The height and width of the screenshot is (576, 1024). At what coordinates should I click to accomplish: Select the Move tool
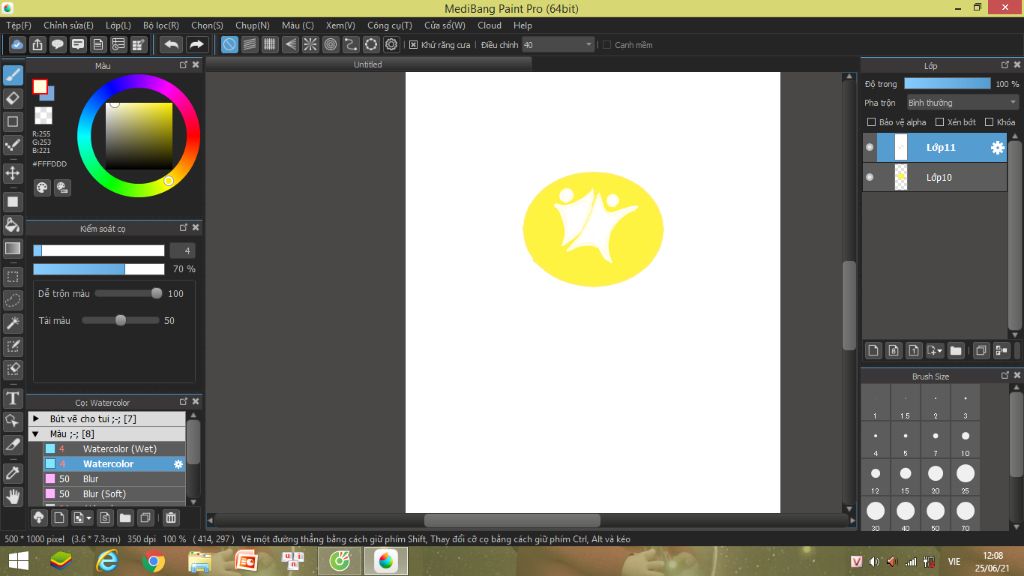pos(13,173)
